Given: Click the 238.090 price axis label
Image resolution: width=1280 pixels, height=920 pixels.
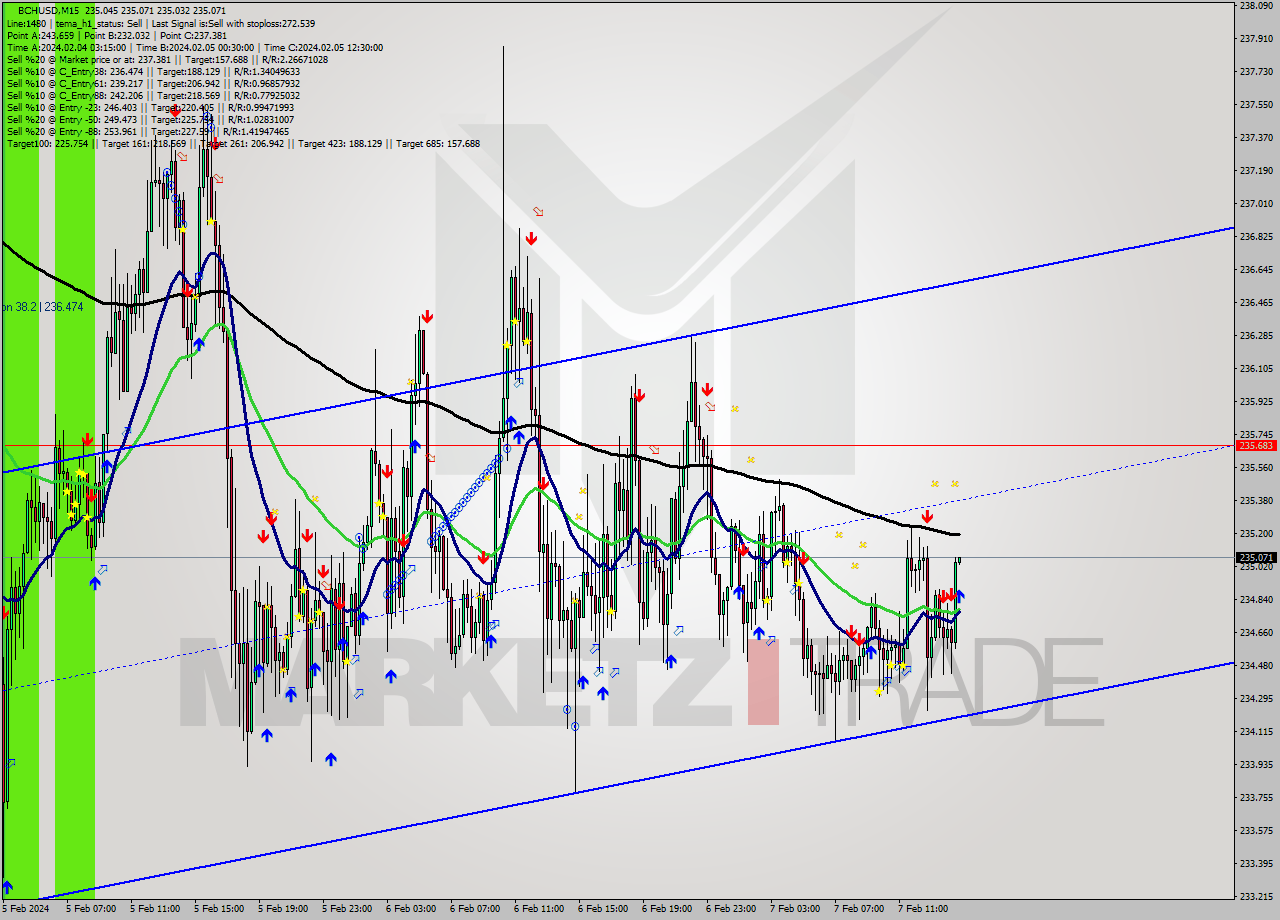Looking at the screenshot, I should pyautogui.click(x=1256, y=6).
